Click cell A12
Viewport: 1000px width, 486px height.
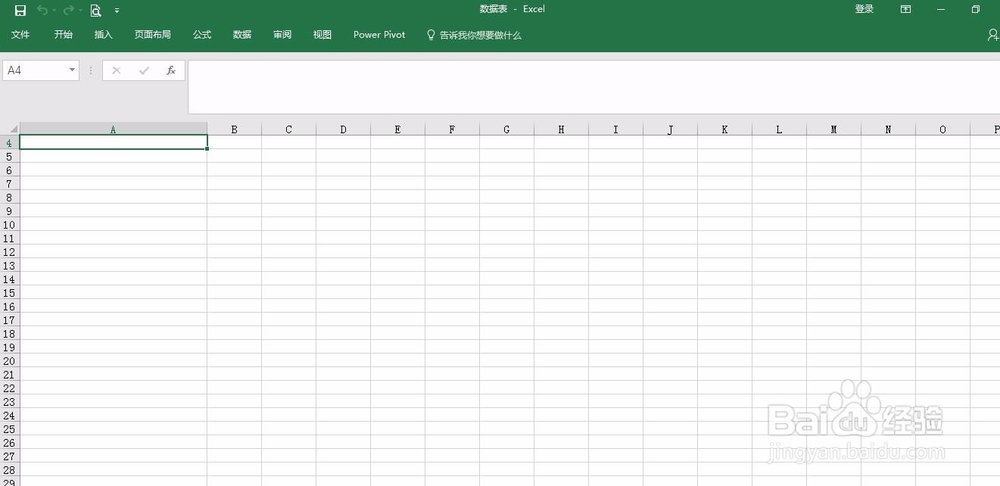point(114,252)
